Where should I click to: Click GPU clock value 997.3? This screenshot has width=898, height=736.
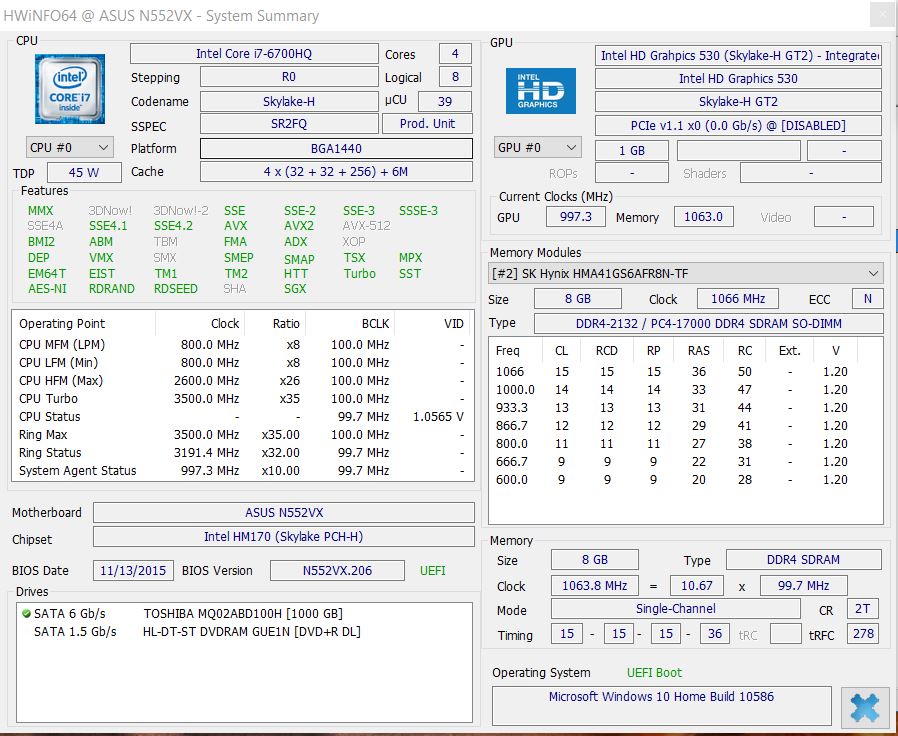[576, 217]
